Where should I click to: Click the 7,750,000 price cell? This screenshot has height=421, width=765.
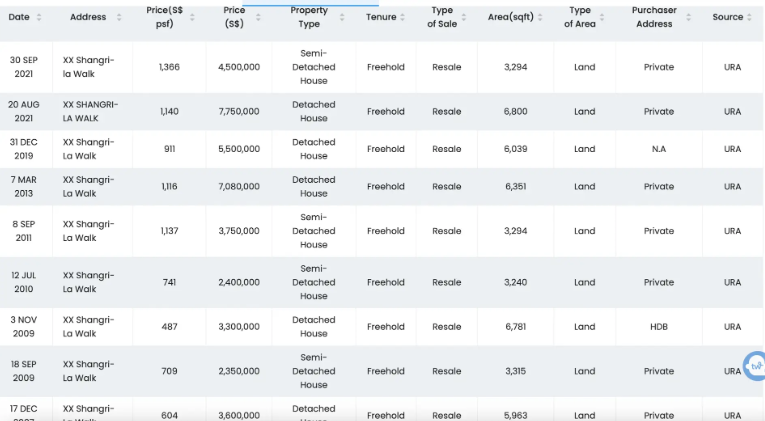click(239, 111)
